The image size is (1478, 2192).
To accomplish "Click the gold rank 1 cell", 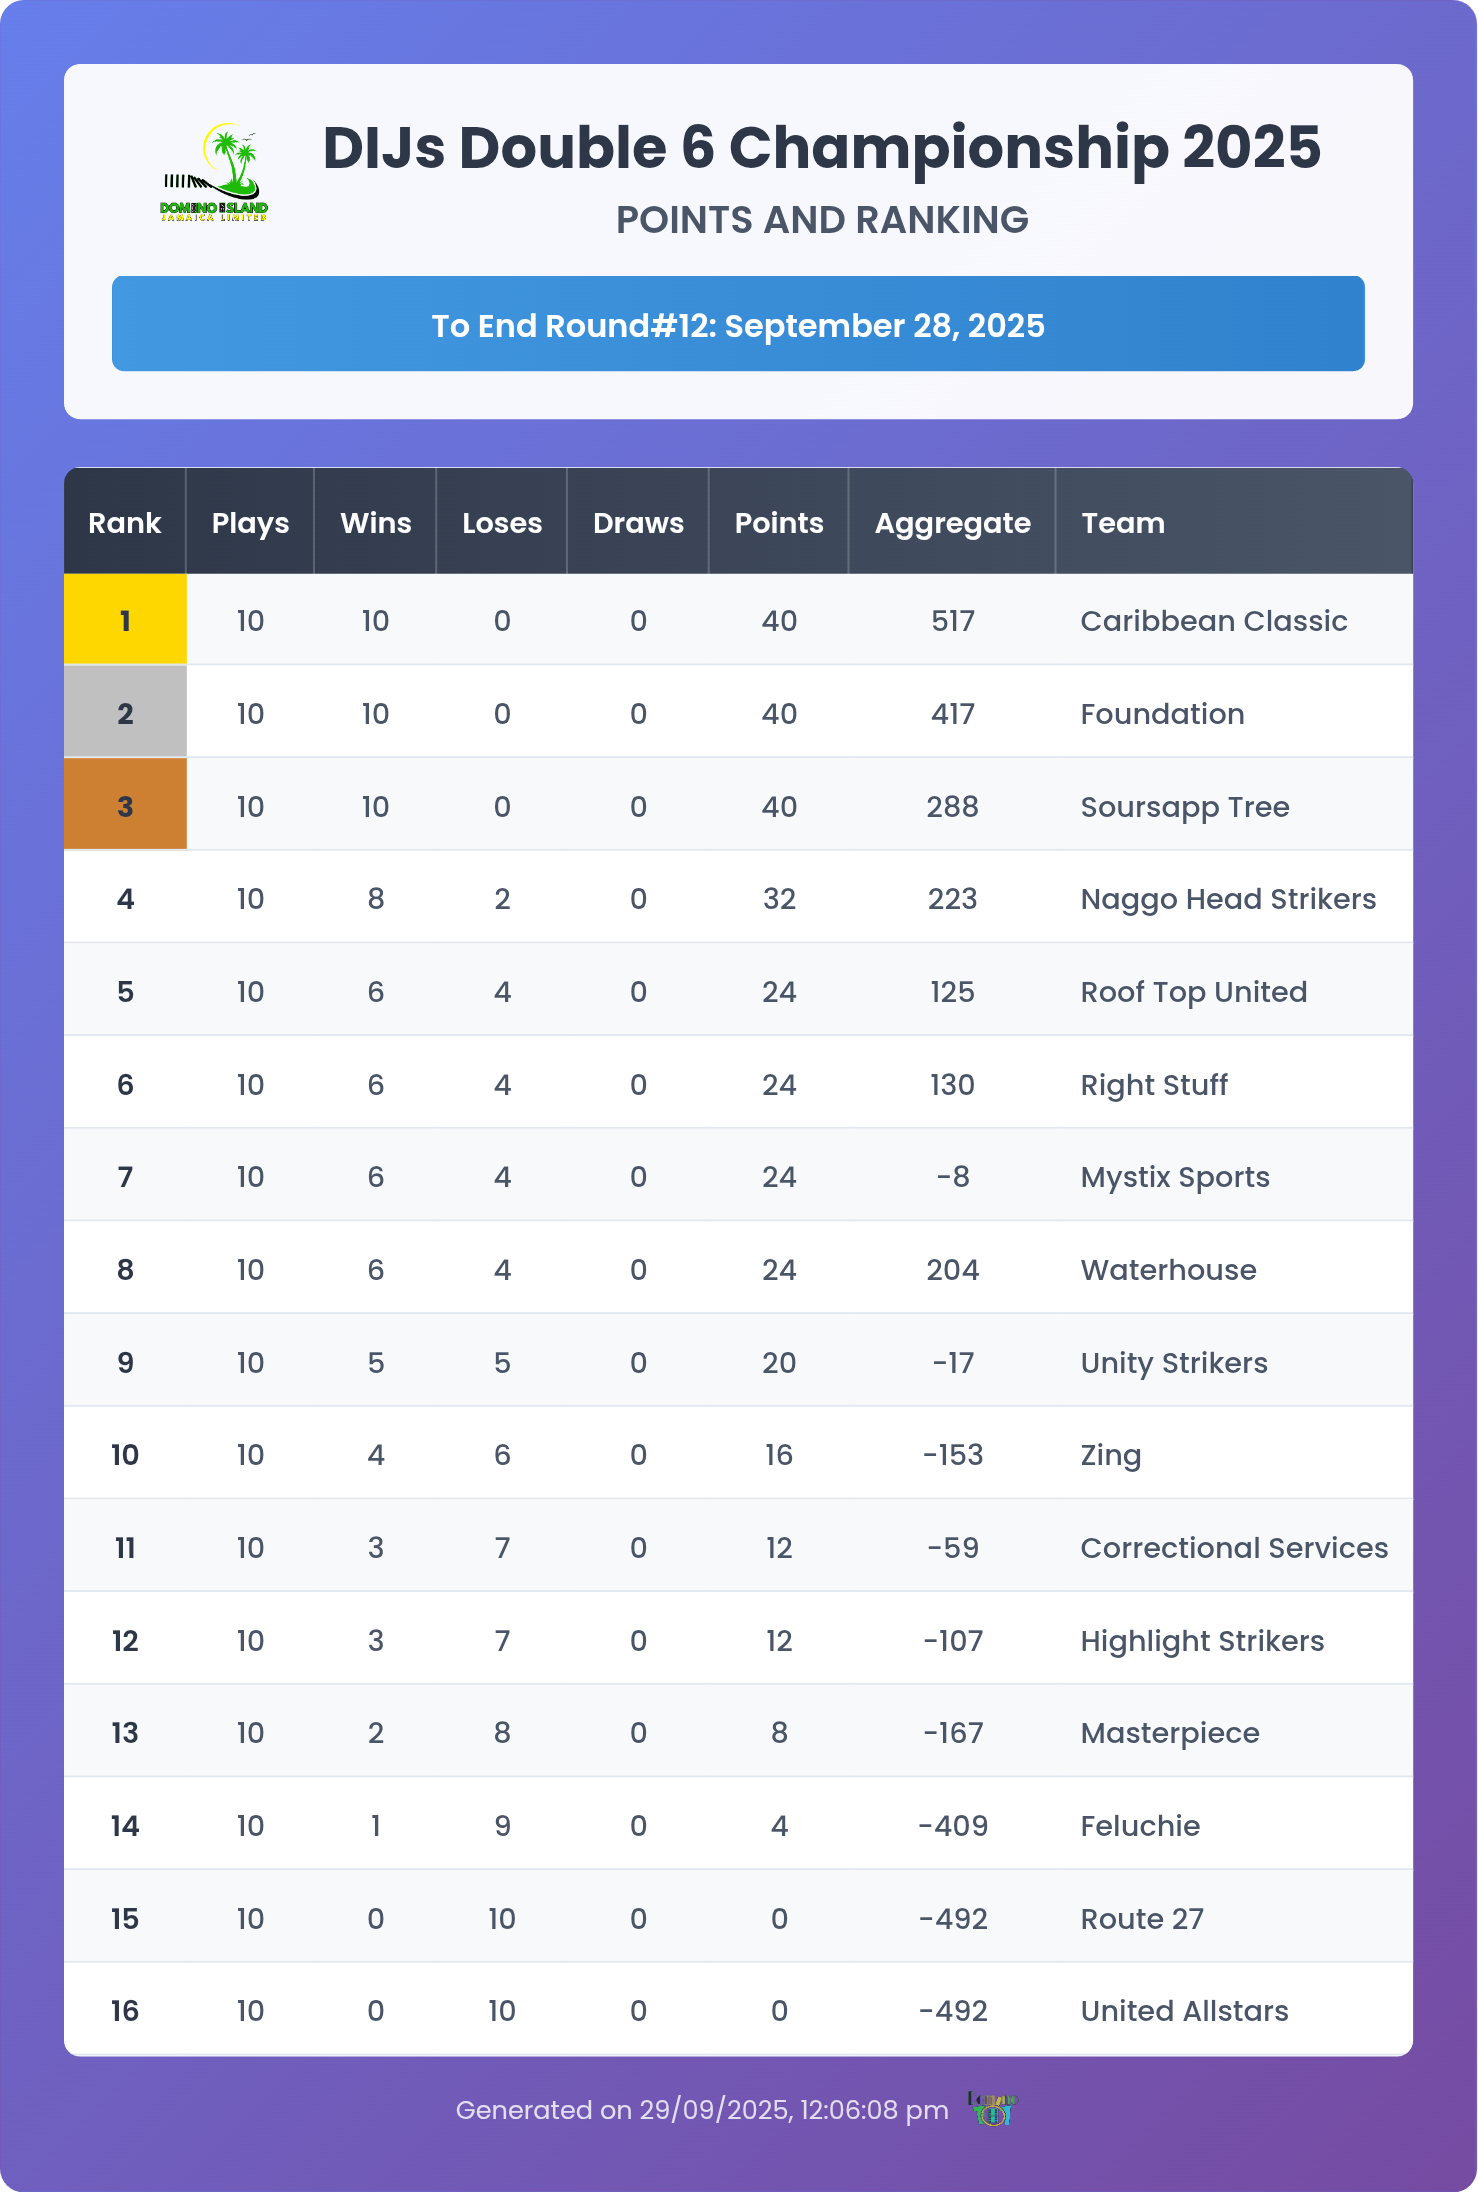I will point(125,621).
